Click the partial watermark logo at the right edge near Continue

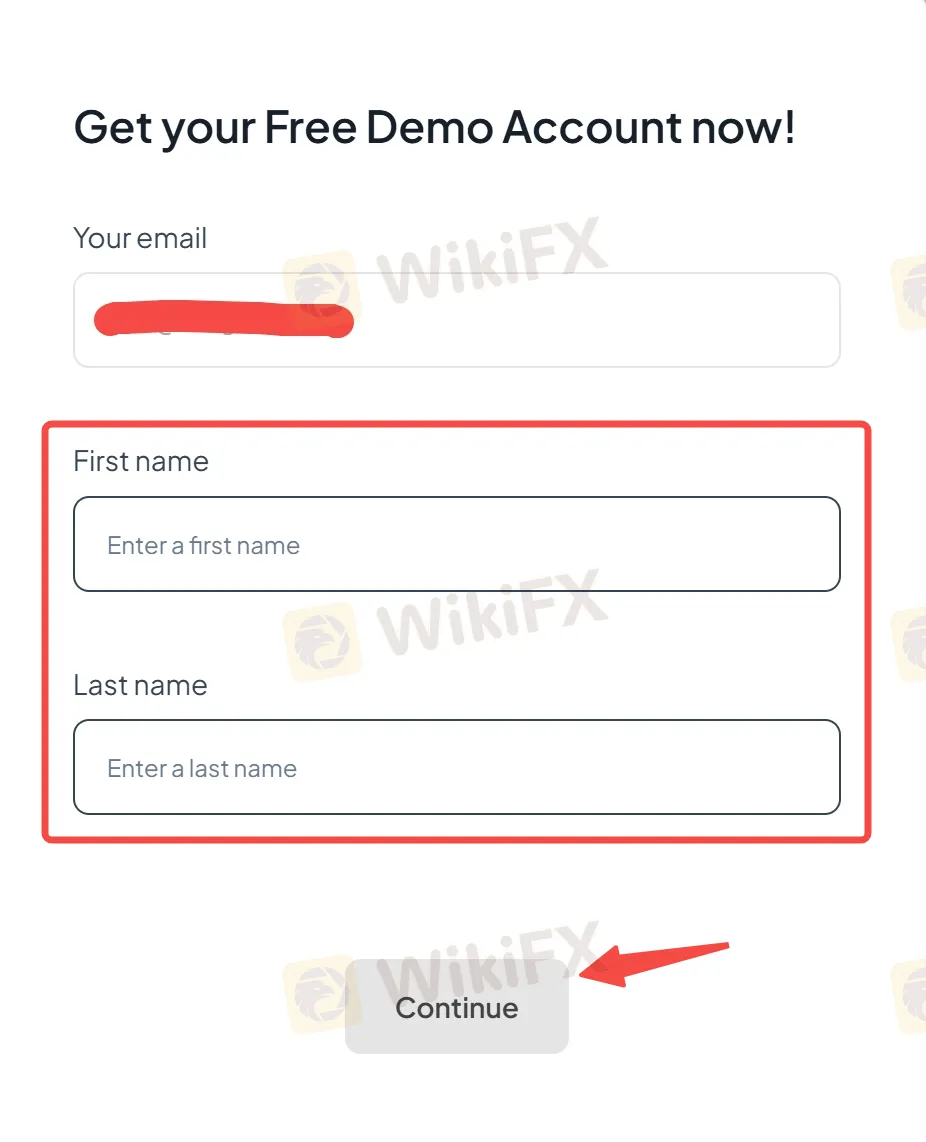pyautogui.click(x=909, y=996)
